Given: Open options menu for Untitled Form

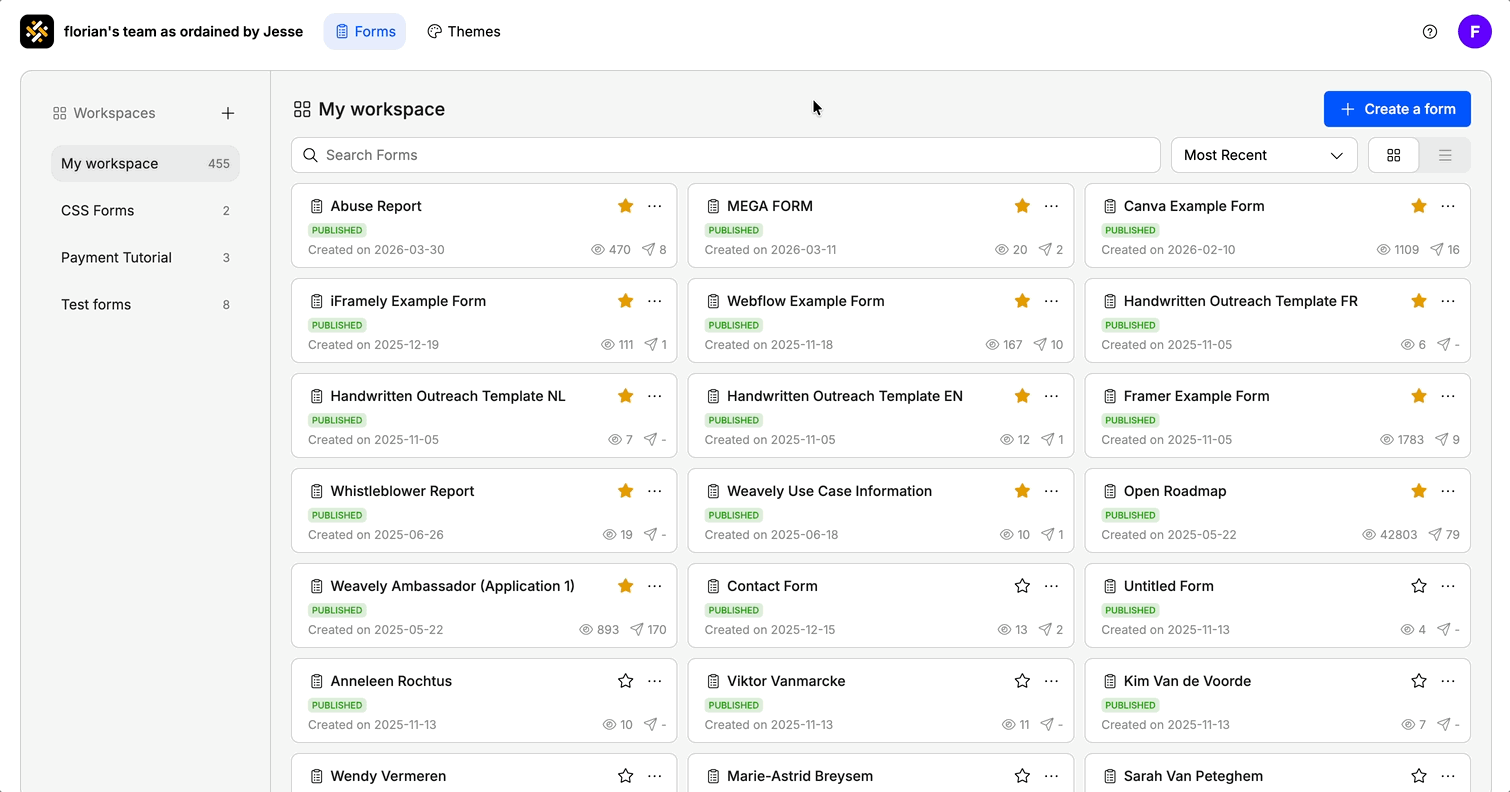Looking at the screenshot, I should click(x=1448, y=586).
